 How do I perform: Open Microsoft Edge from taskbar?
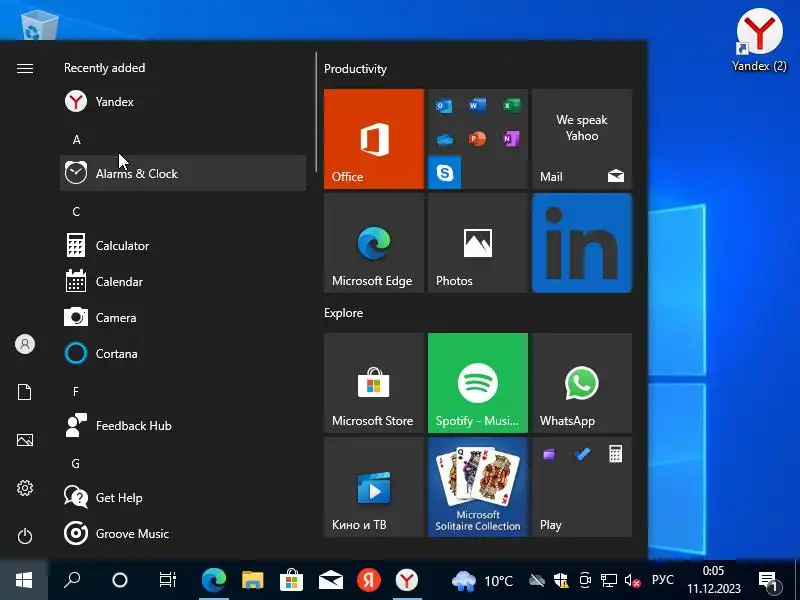214,580
